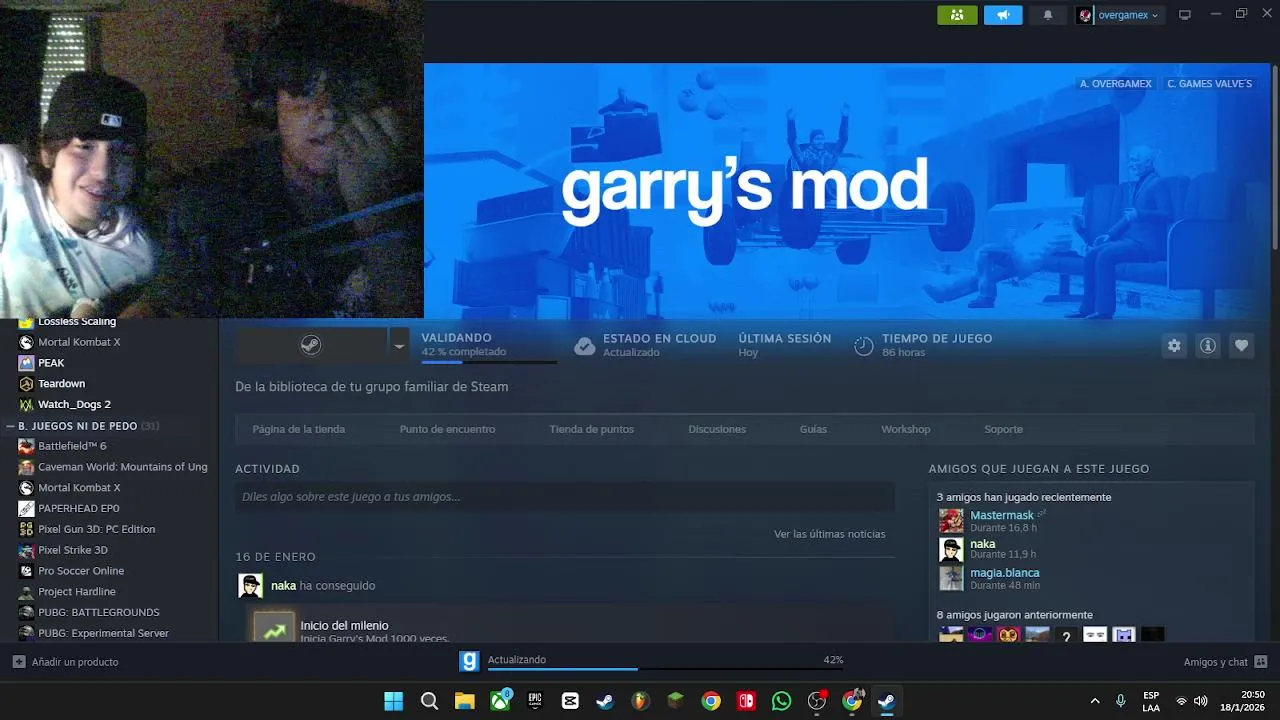The image size is (1280, 720).
Task: Select Project Hardline in library list
Action: click(77, 592)
